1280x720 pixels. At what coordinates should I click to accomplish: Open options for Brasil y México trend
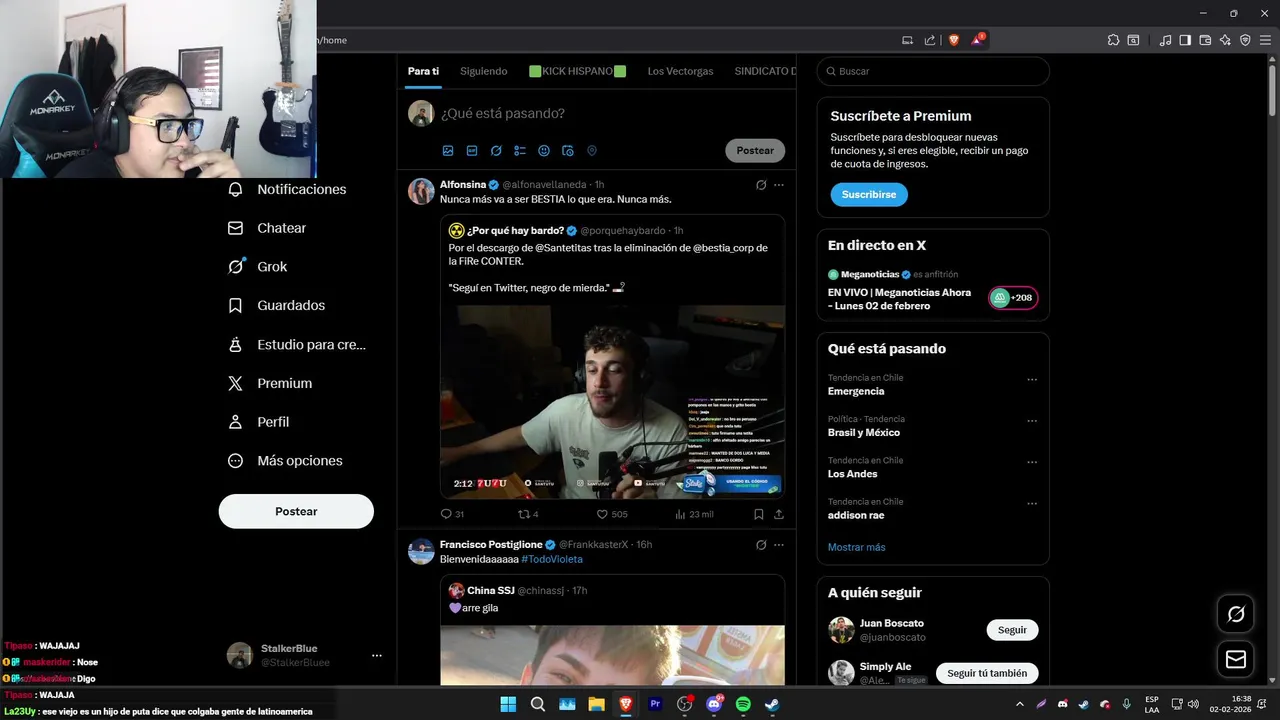tap(1032, 421)
